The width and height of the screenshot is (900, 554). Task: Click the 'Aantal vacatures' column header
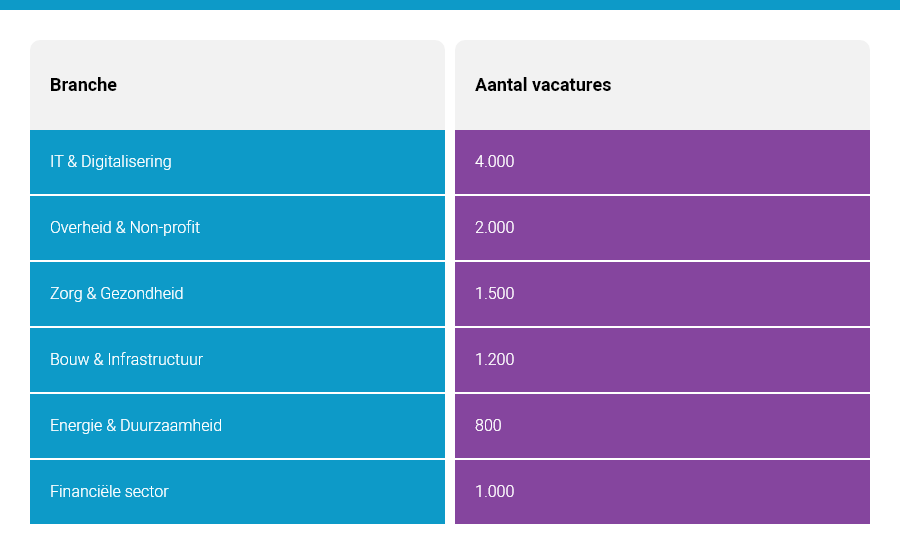point(543,85)
